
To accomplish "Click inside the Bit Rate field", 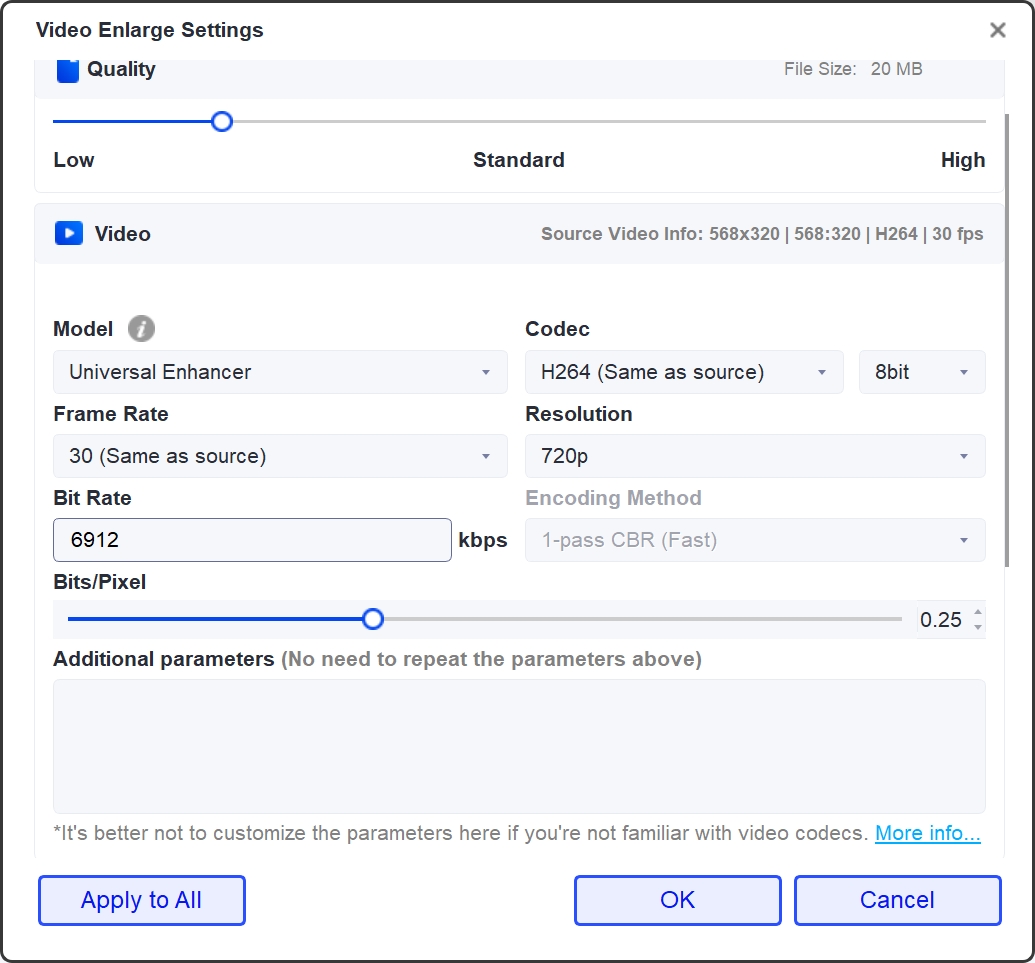I will (x=252, y=539).
